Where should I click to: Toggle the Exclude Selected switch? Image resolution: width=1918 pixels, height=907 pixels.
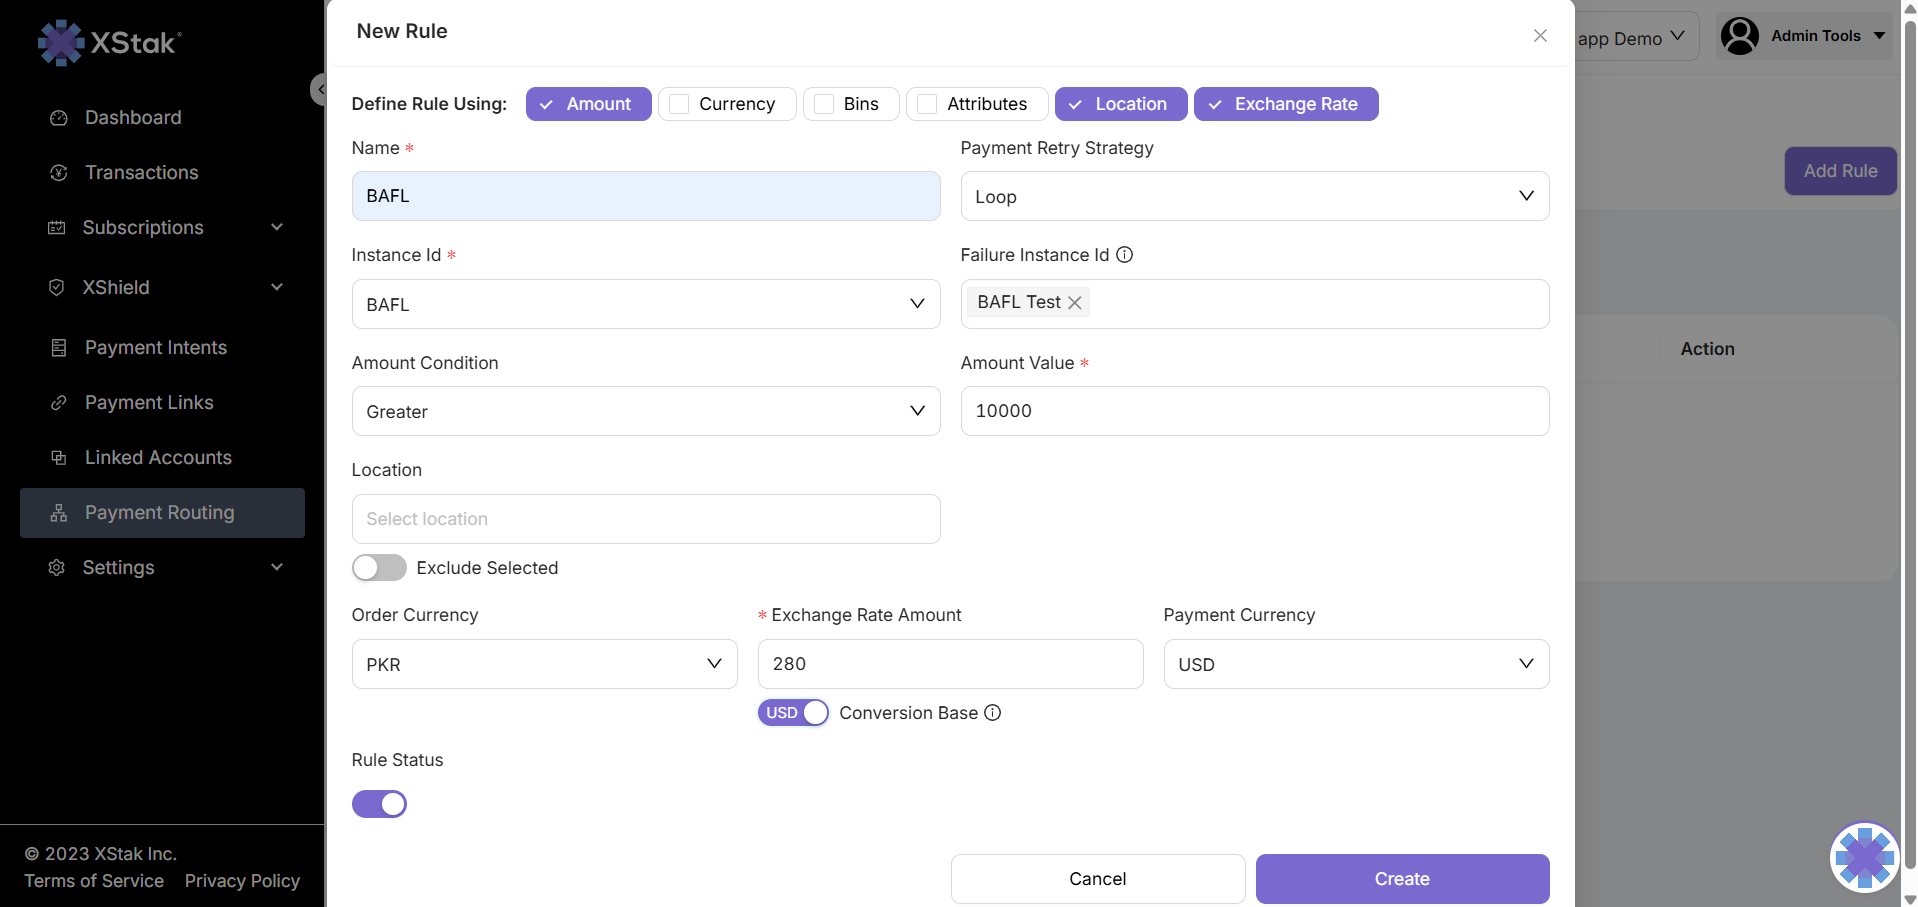point(379,568)
